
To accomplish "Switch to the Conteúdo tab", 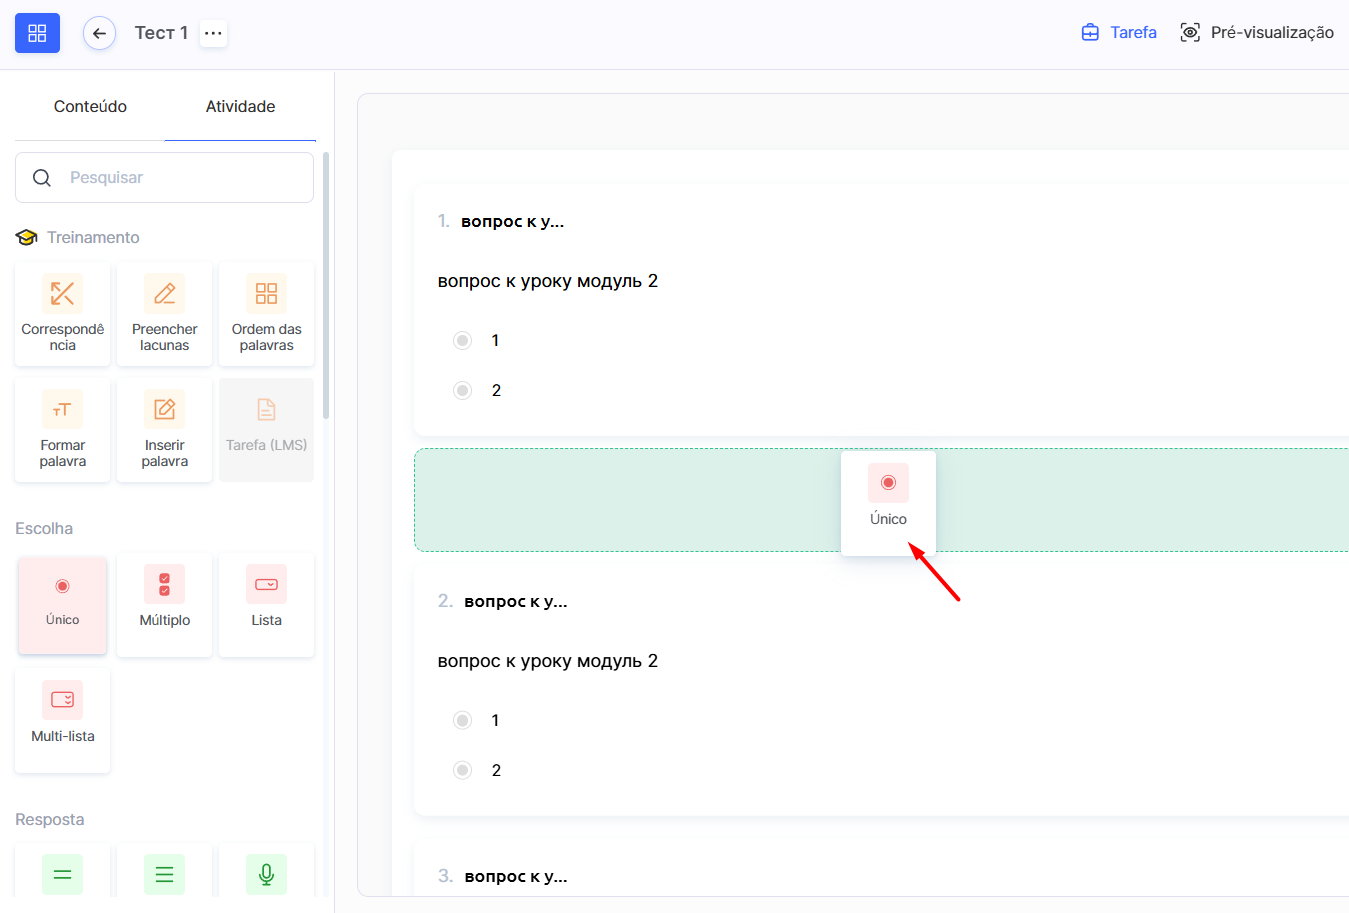I will (x=90, y=107).
